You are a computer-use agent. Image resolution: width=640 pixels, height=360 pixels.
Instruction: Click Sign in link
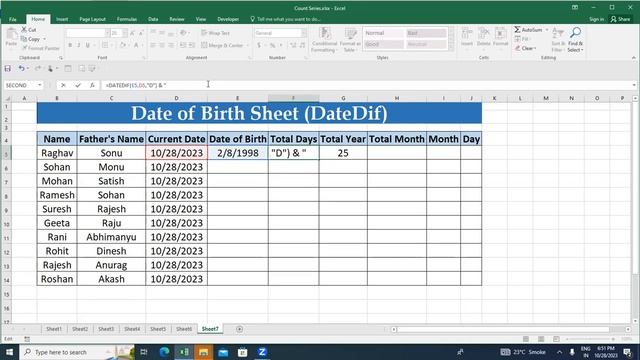coord(596,19)
